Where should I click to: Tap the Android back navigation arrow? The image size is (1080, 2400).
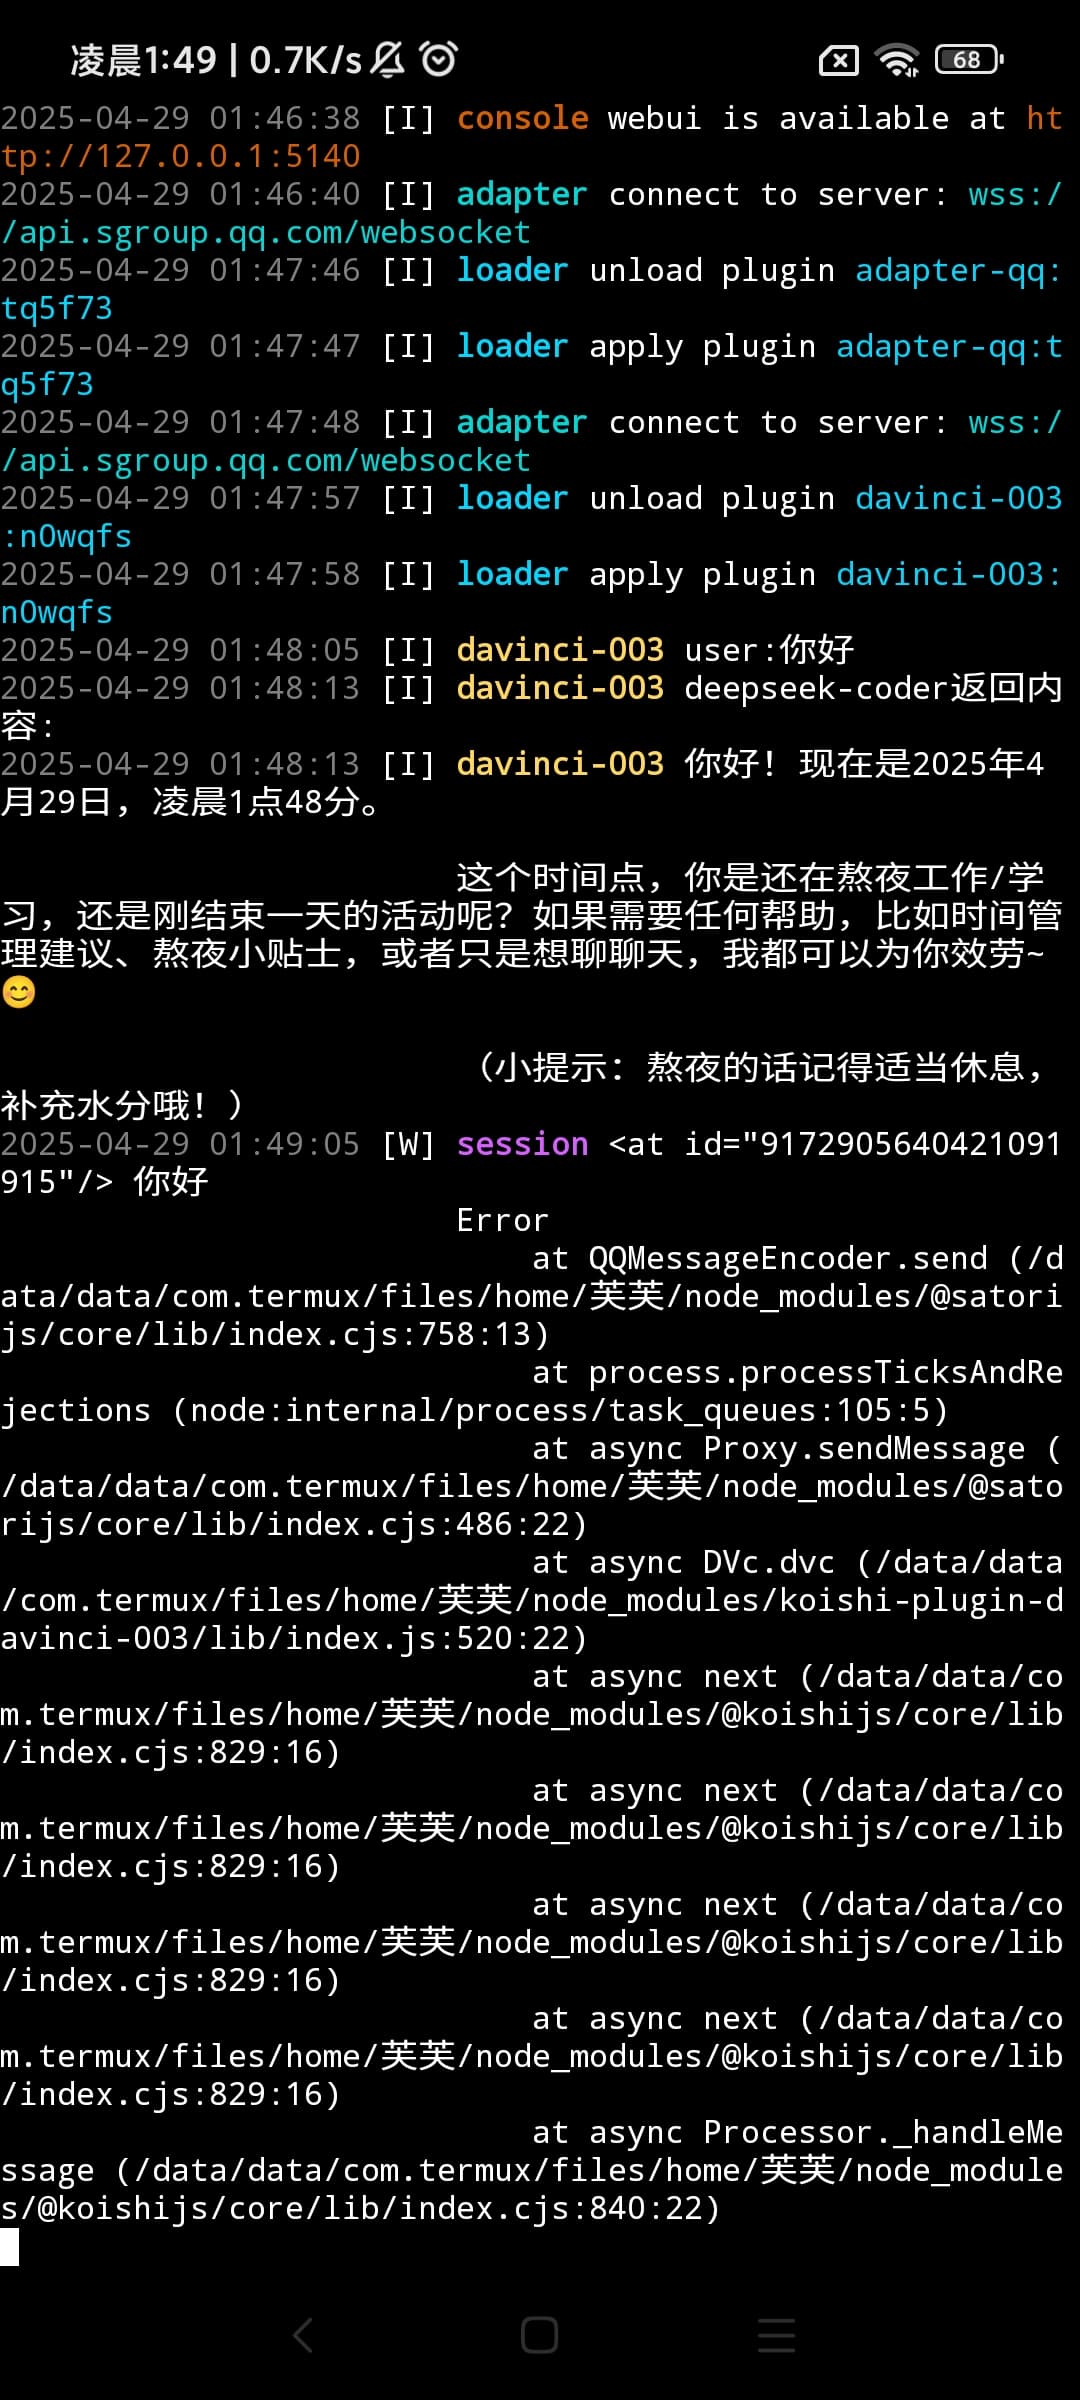[303, 2336]
